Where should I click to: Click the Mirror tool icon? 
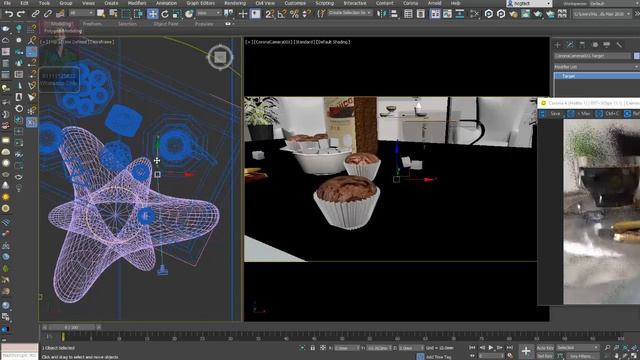coord(382,14)
